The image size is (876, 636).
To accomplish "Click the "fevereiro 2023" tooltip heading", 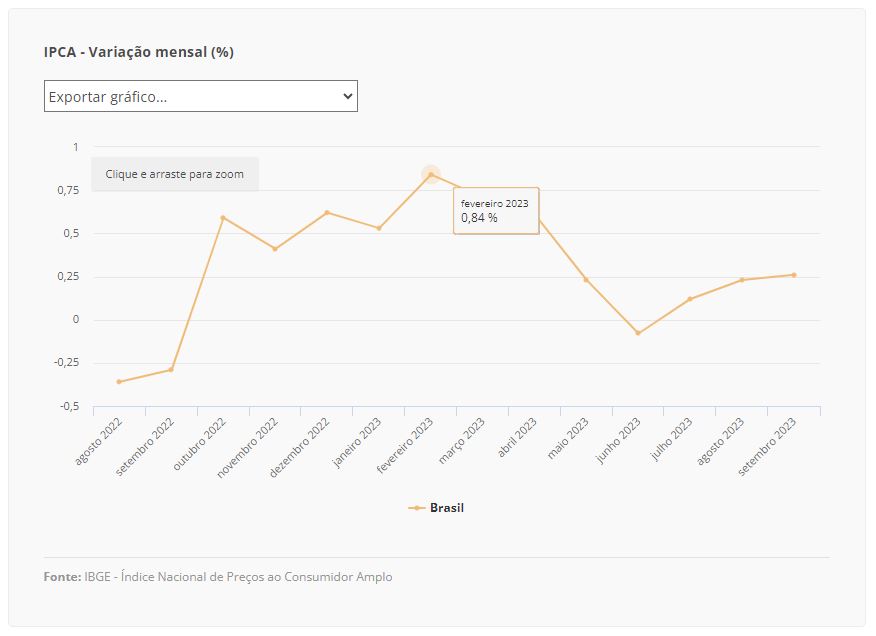I will pos(494,203).
